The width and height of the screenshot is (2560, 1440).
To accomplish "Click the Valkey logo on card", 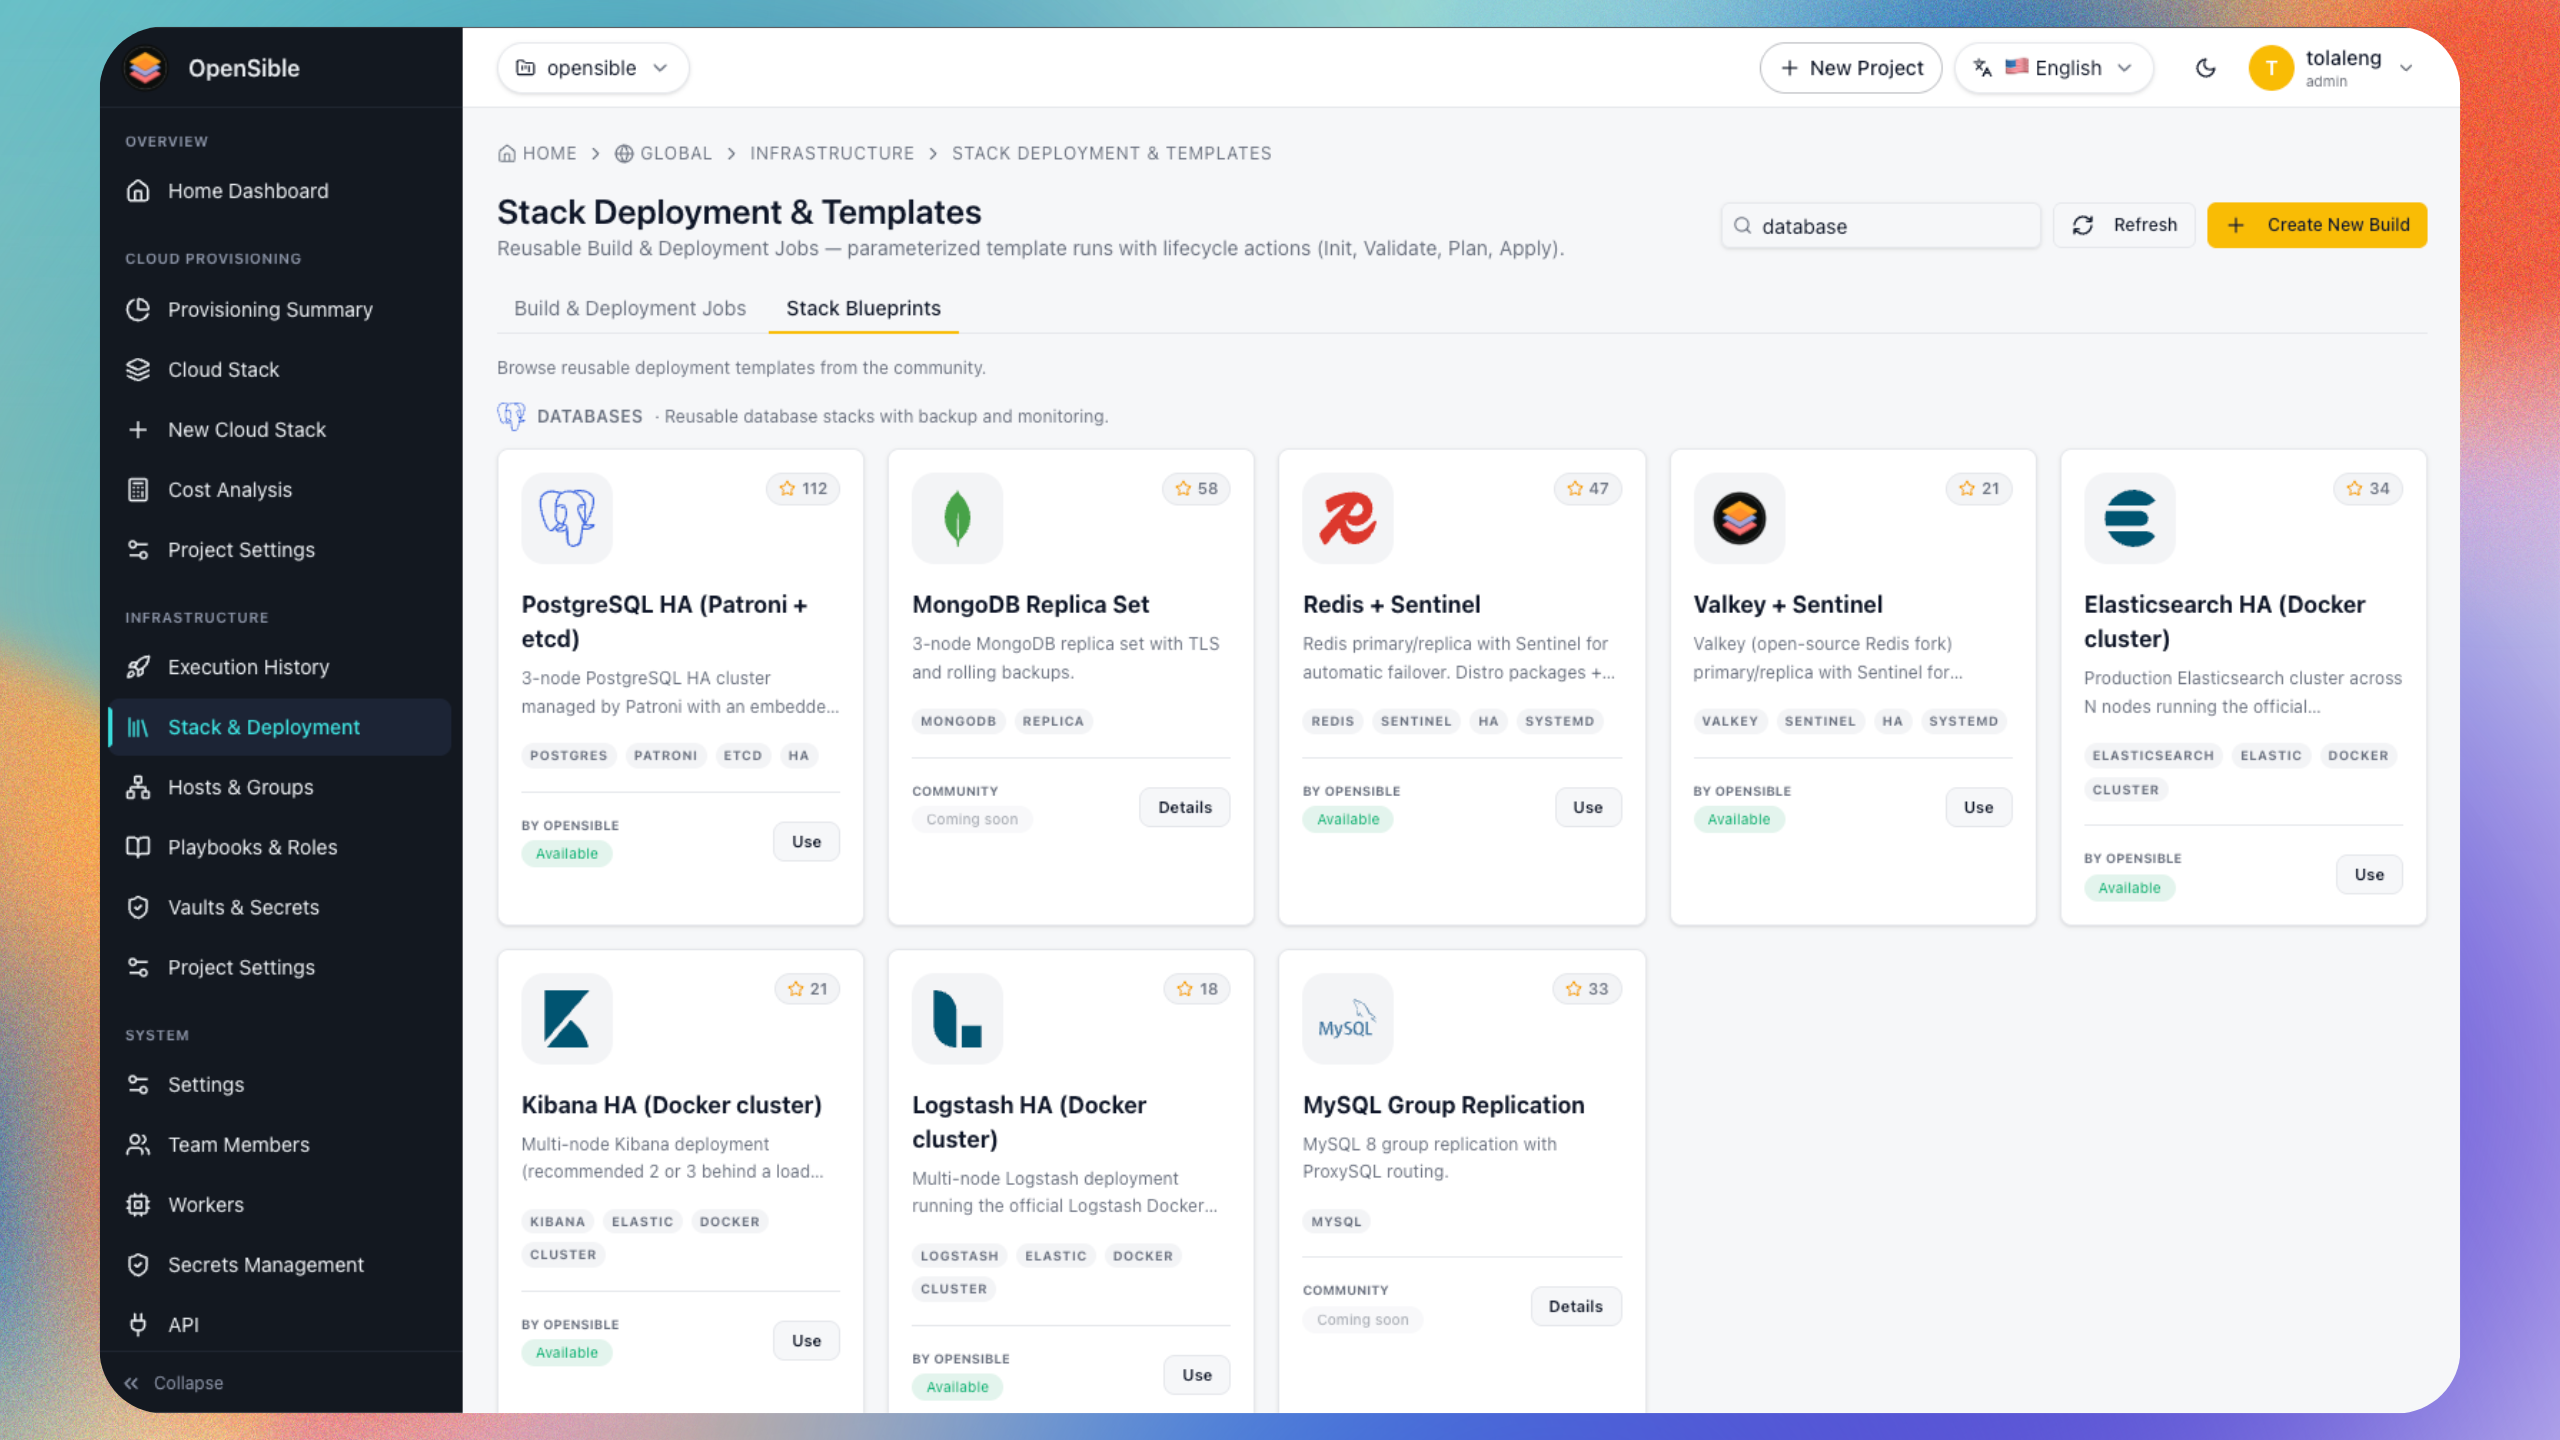I will tap(1739, 518).
